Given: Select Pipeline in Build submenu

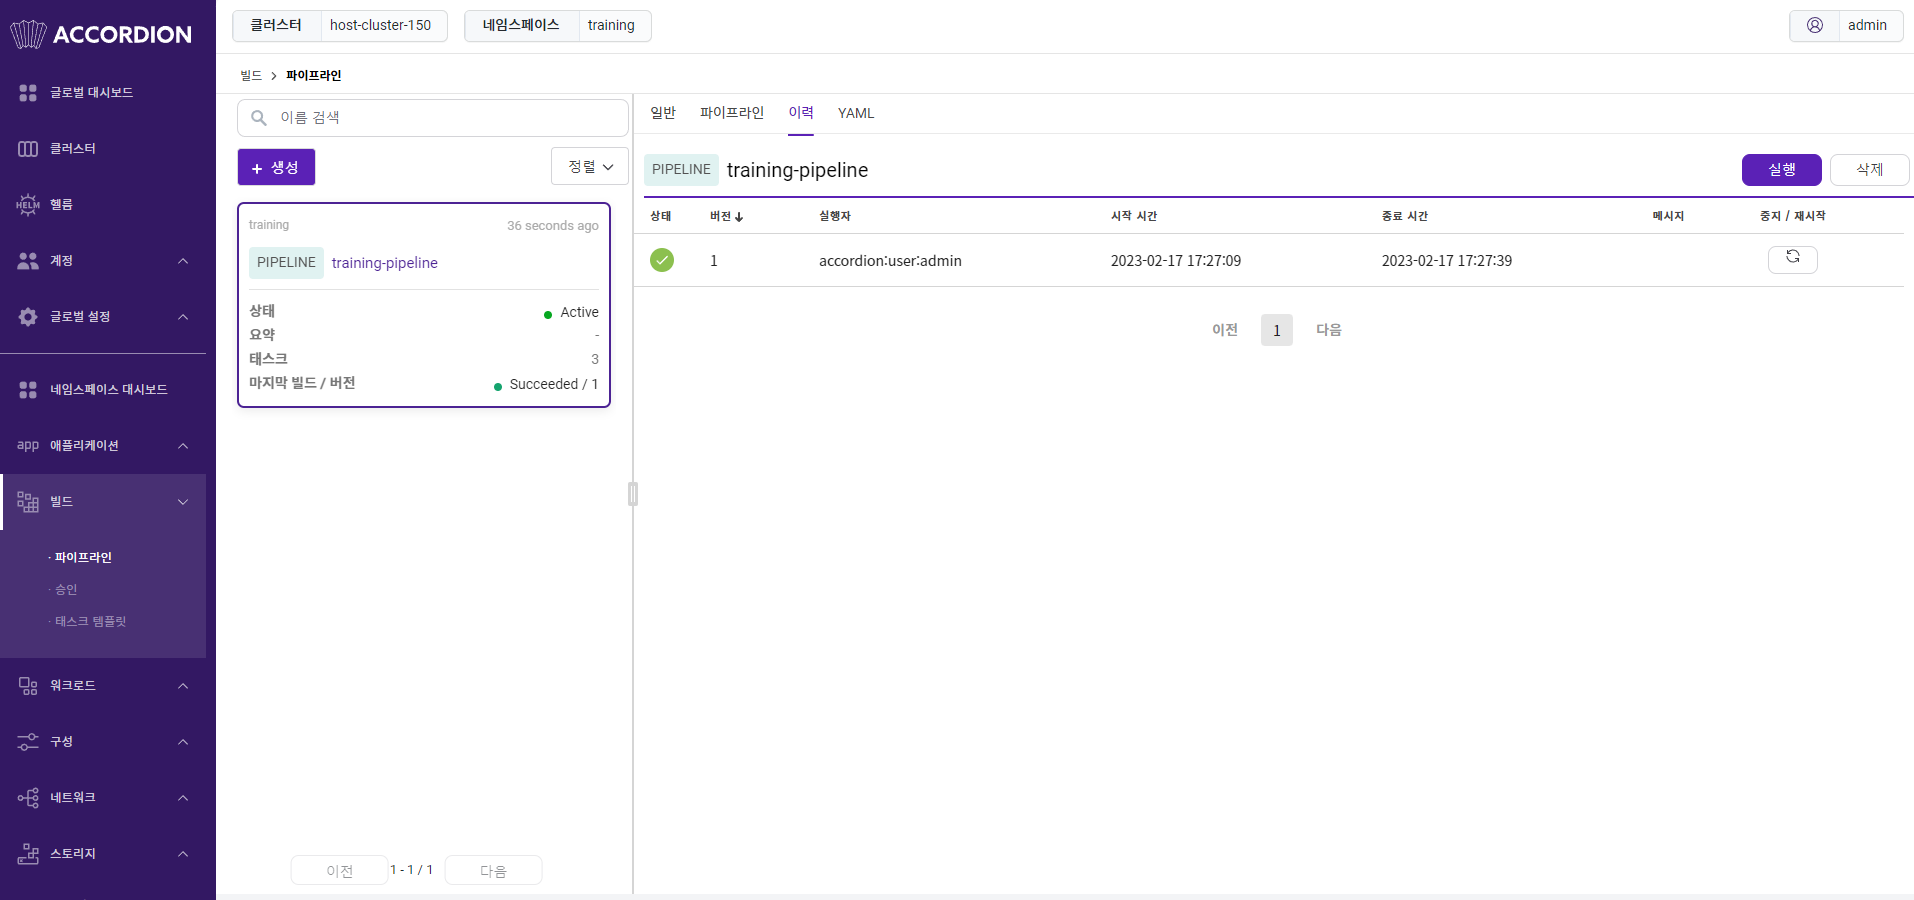Looking at the screenshot, I should [83, 558].
